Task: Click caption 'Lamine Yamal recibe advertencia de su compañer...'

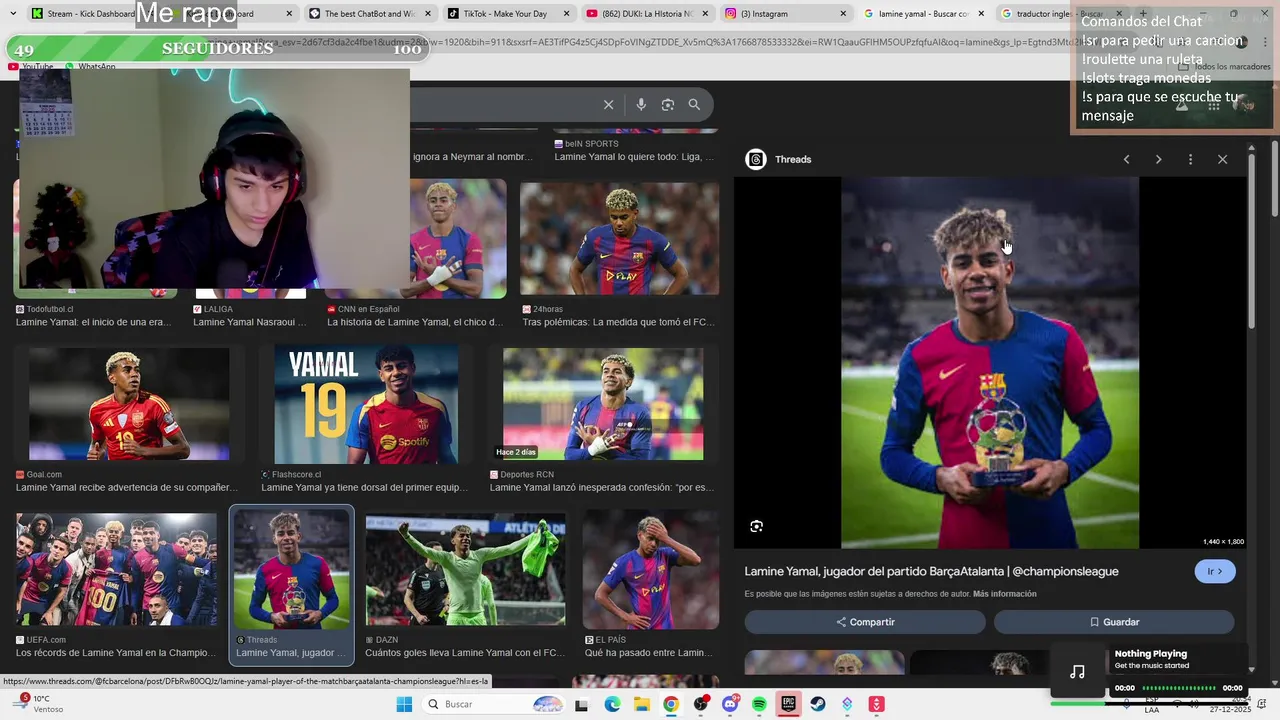Action: pos(127,488)
